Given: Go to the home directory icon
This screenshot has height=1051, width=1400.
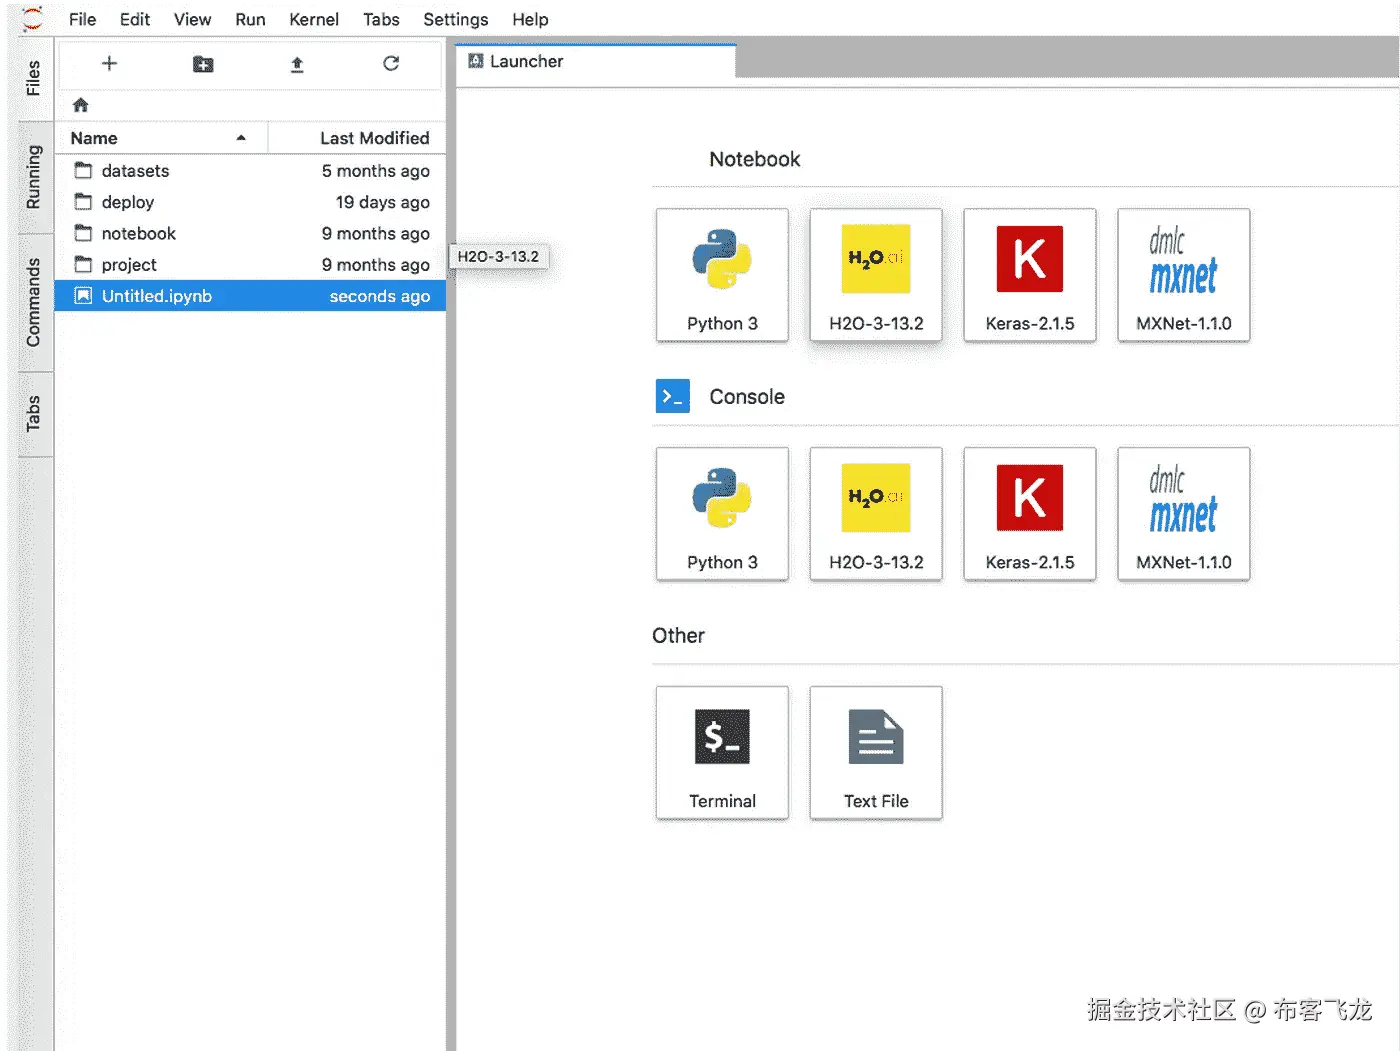Looking at the screenshot, I should coord(81,105).
